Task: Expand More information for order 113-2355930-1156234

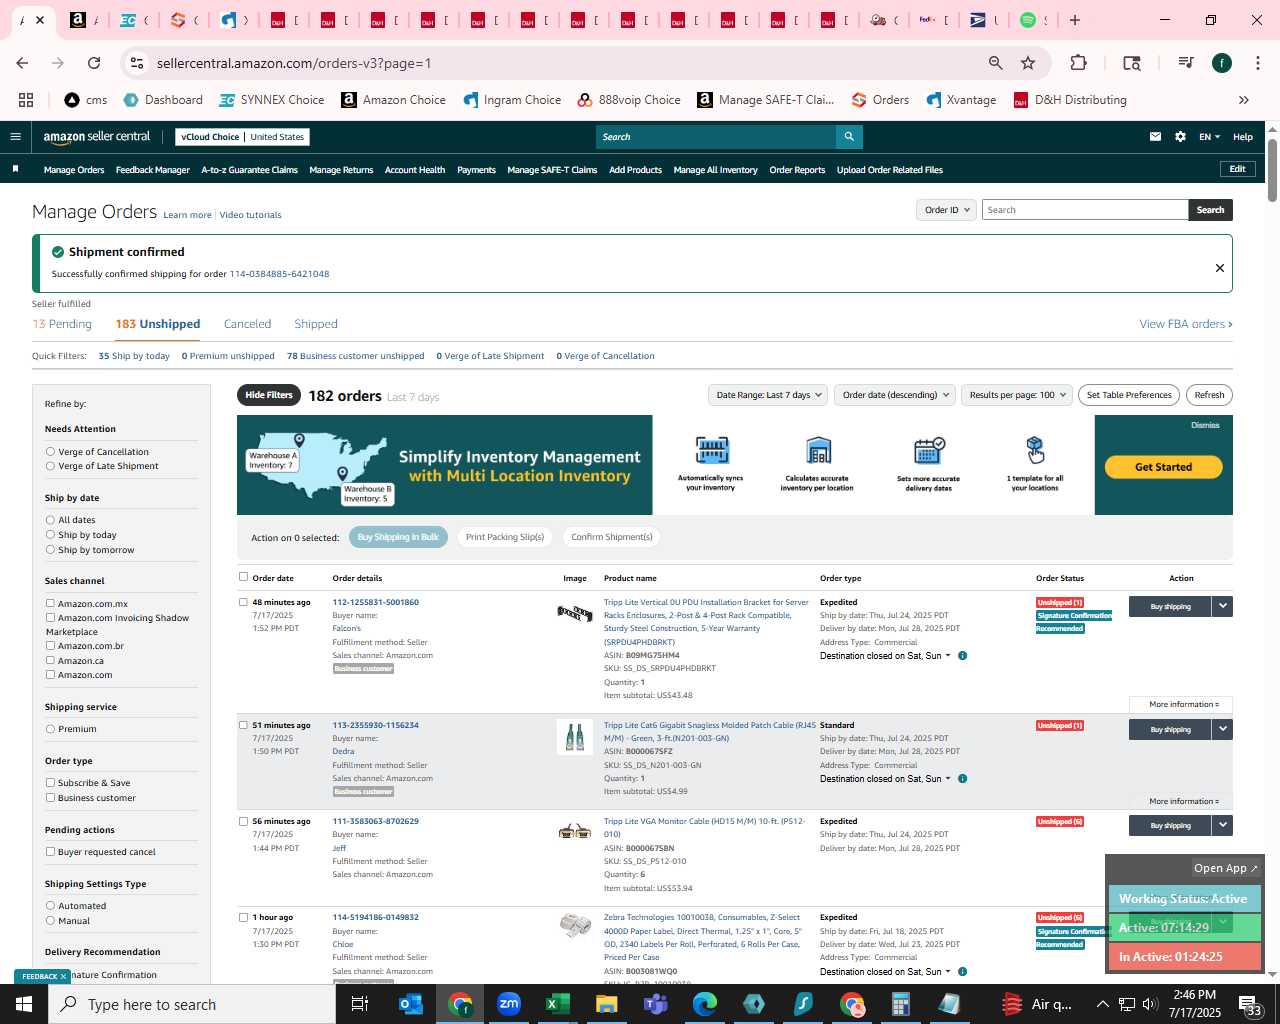Action: pyautogui.click(x=1183, y=801)
